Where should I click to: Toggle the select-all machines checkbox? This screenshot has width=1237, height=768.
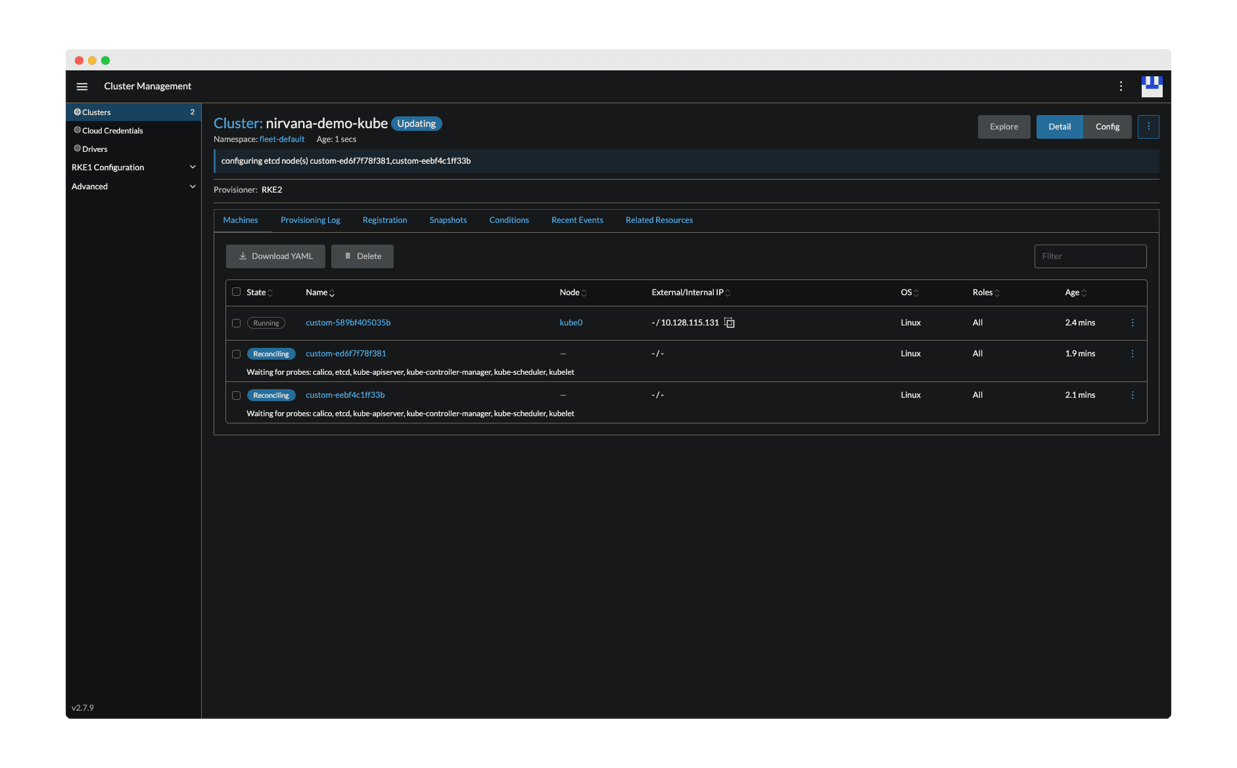(x=236, y=292)
